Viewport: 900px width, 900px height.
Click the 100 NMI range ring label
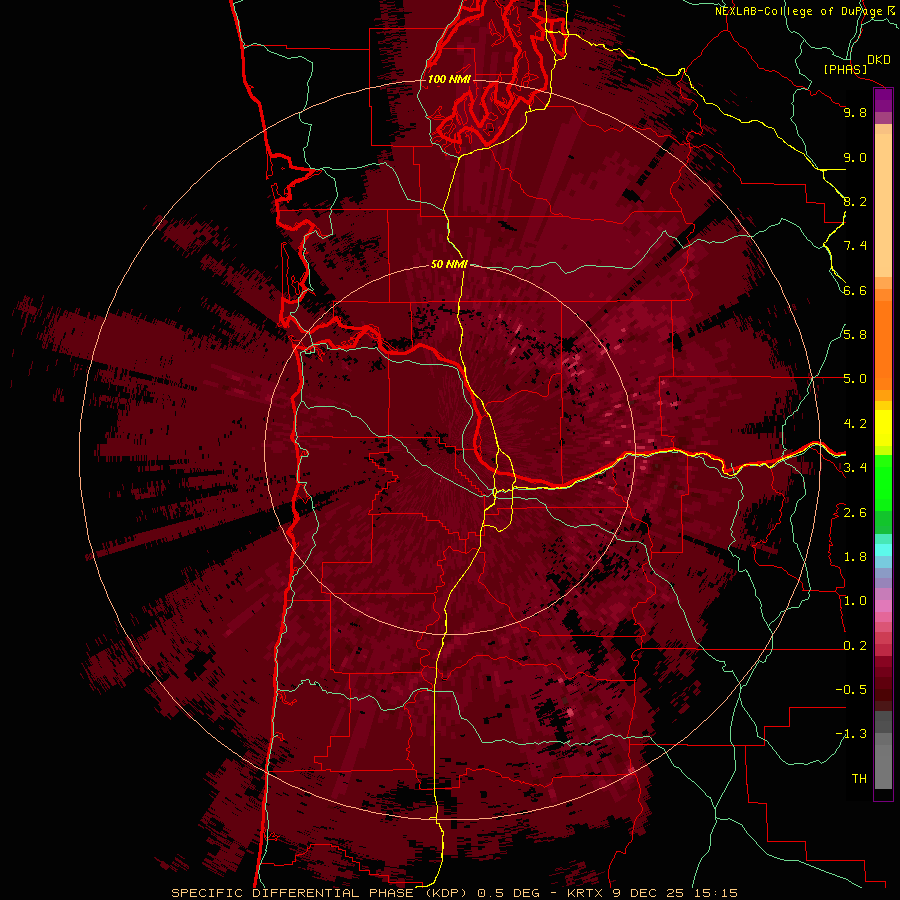pyautogui.click(x=449, y=79)
